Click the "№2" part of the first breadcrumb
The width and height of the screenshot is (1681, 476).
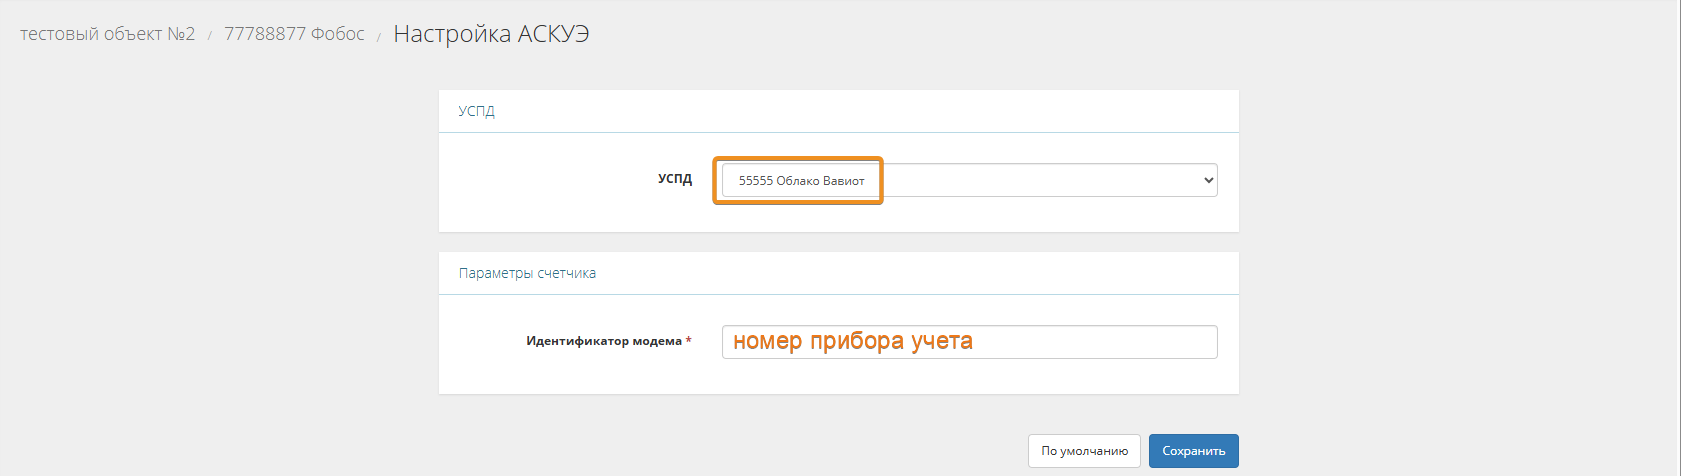[x=181, y=34]
